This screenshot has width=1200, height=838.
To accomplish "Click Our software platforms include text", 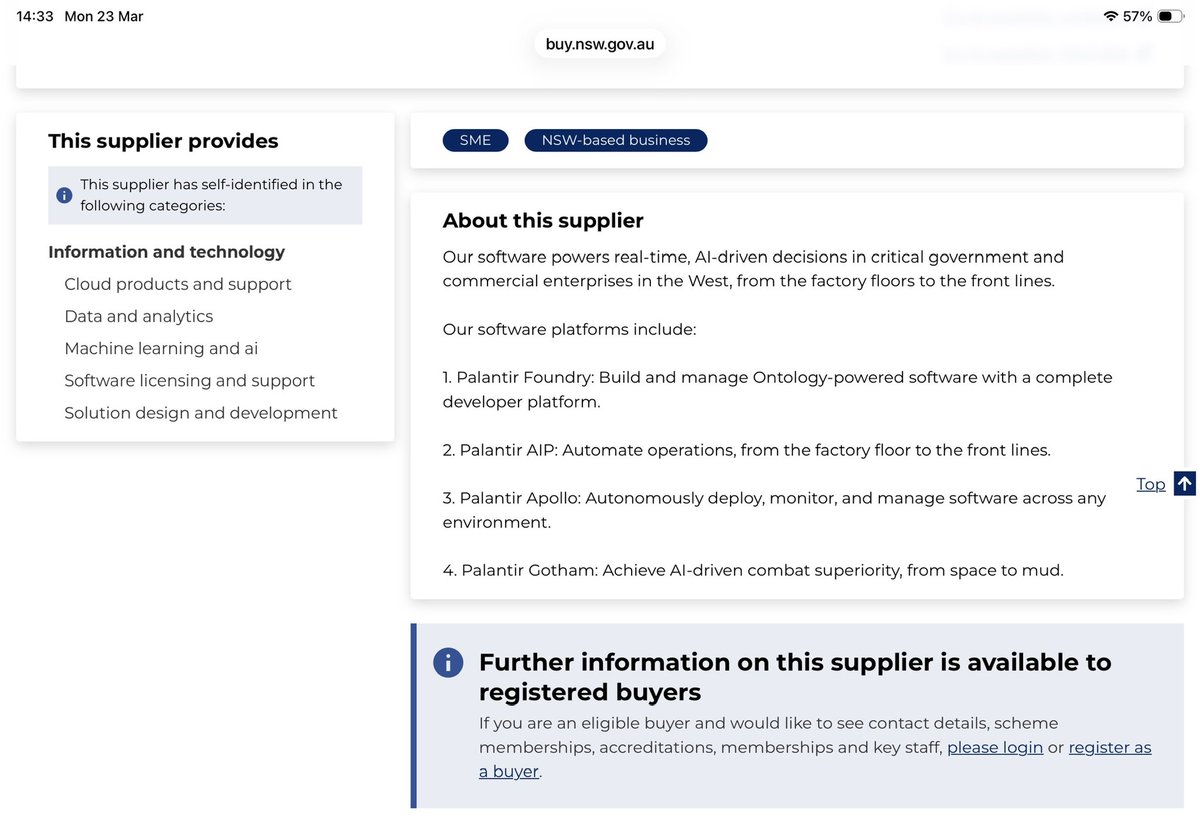I will 569,329.
